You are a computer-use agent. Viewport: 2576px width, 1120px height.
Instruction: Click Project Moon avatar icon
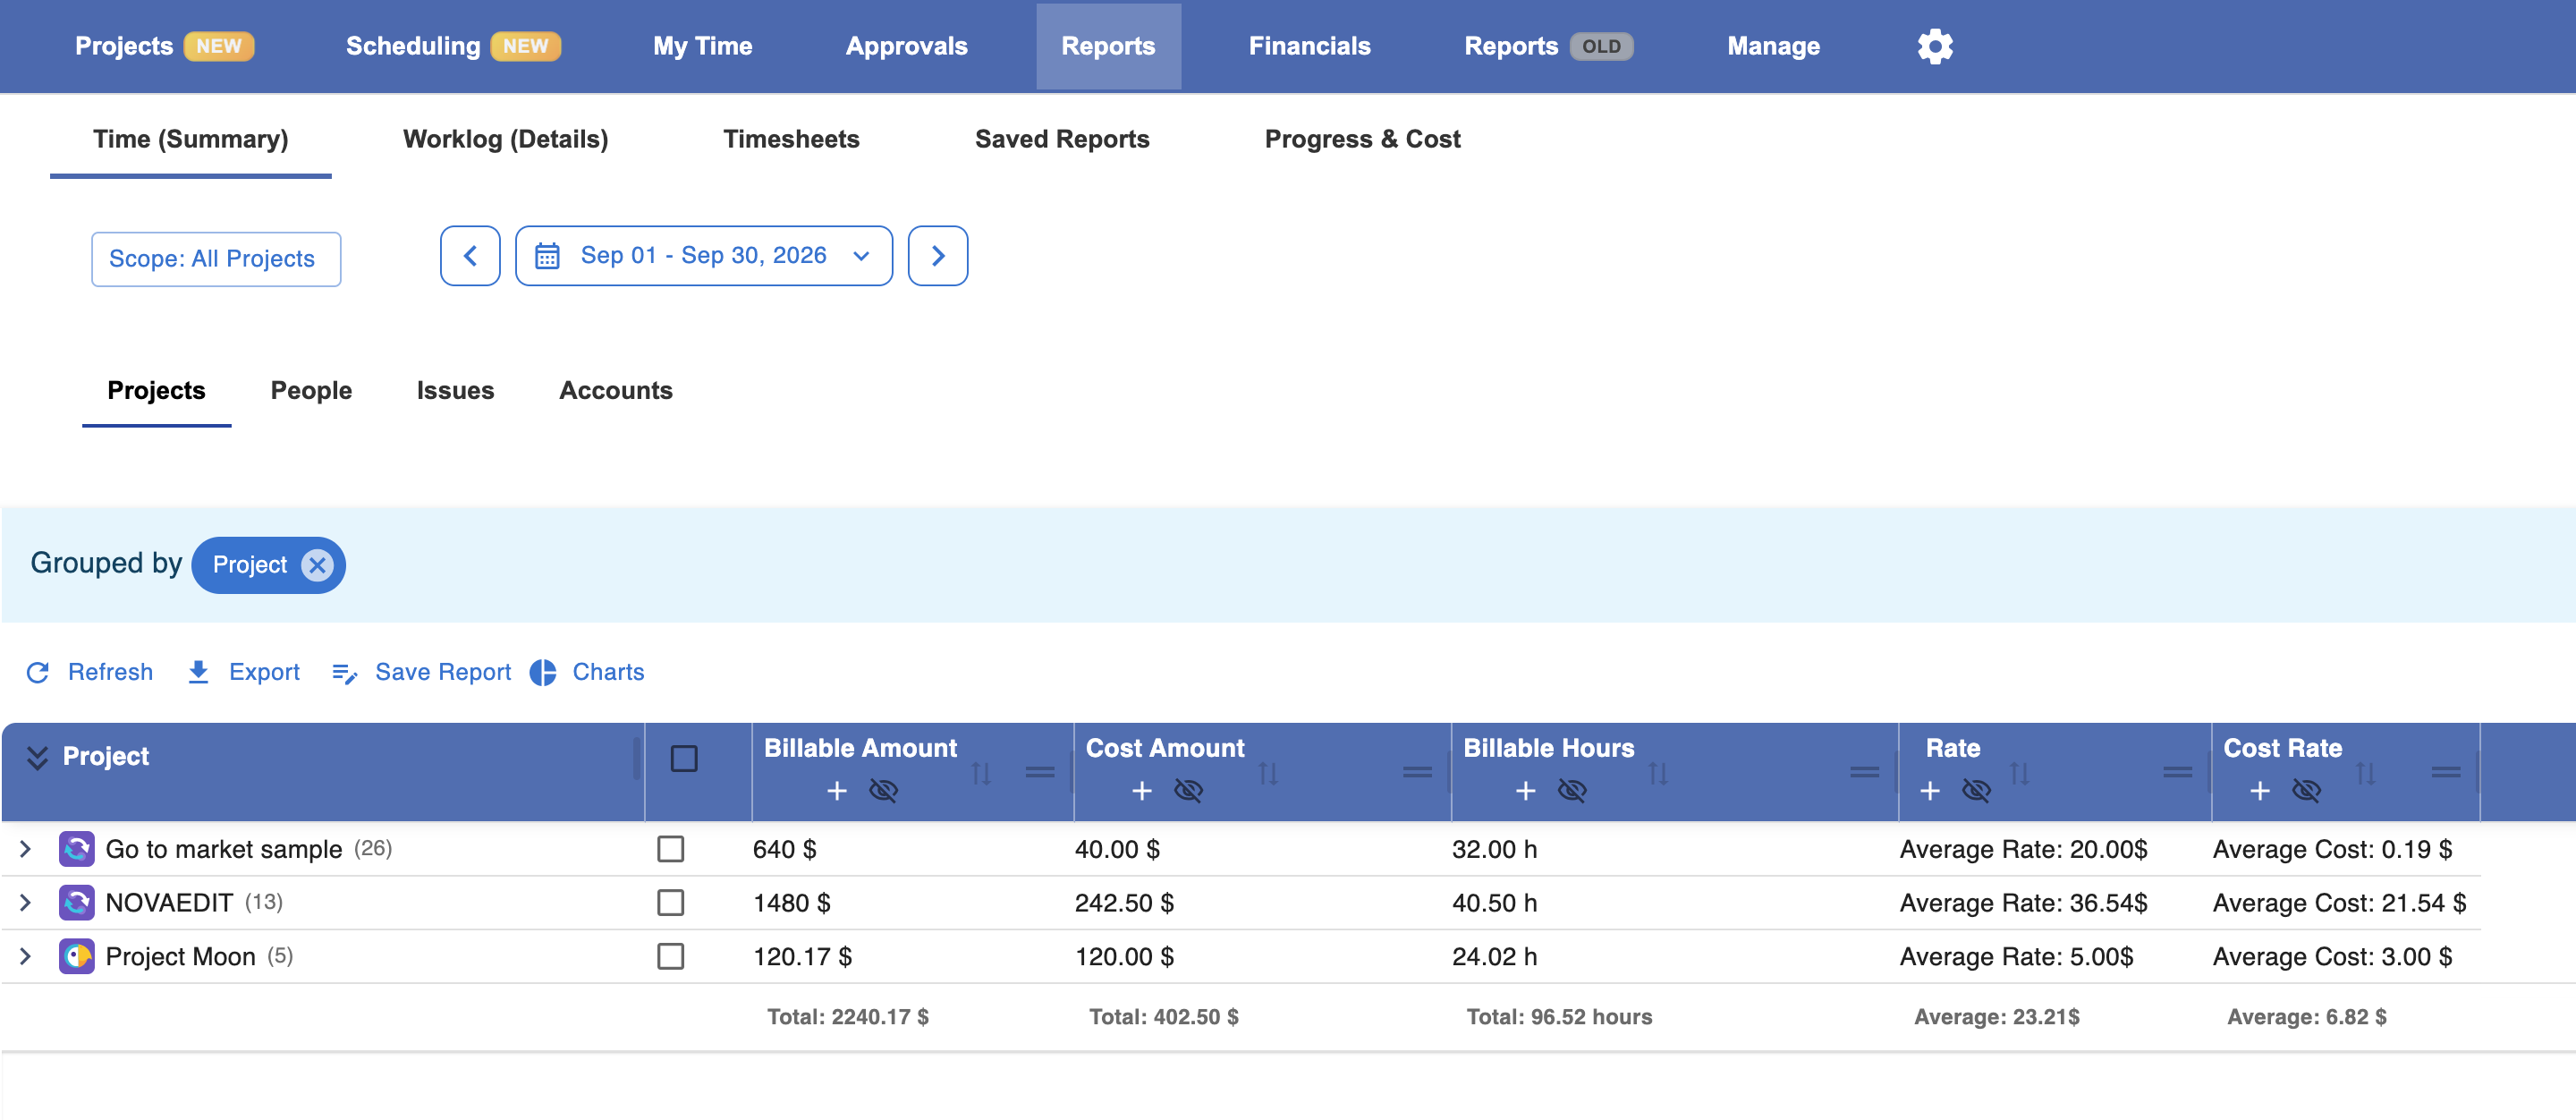77,956
